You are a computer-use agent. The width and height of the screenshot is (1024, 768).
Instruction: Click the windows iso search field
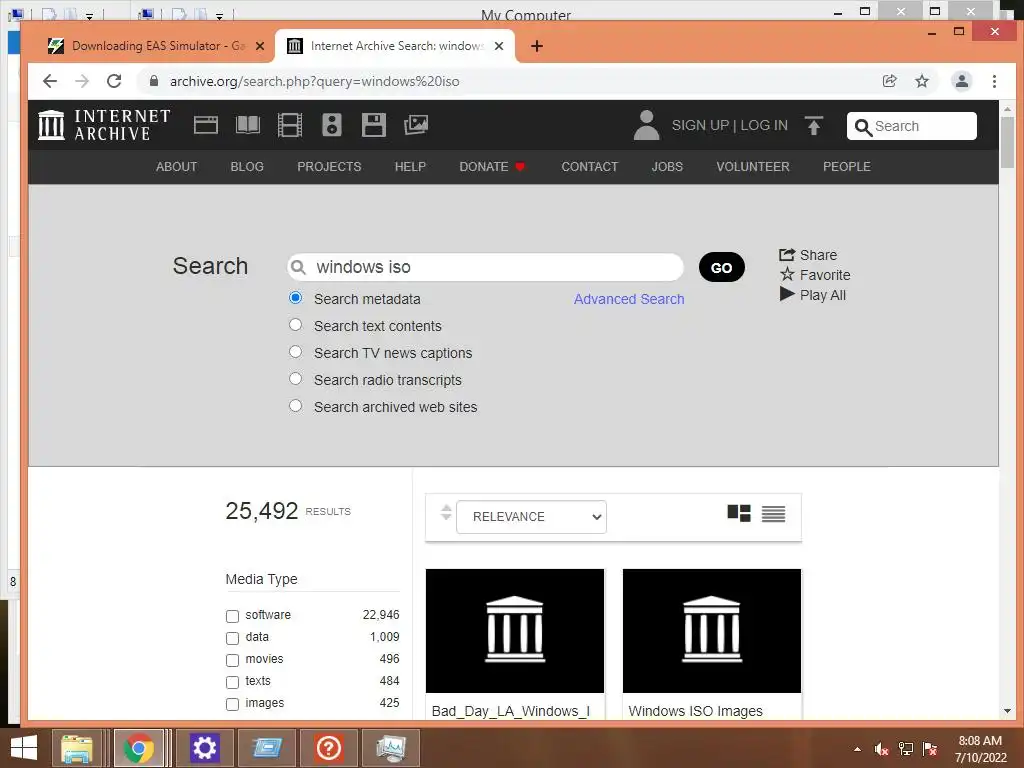click(x=485, y=267)
